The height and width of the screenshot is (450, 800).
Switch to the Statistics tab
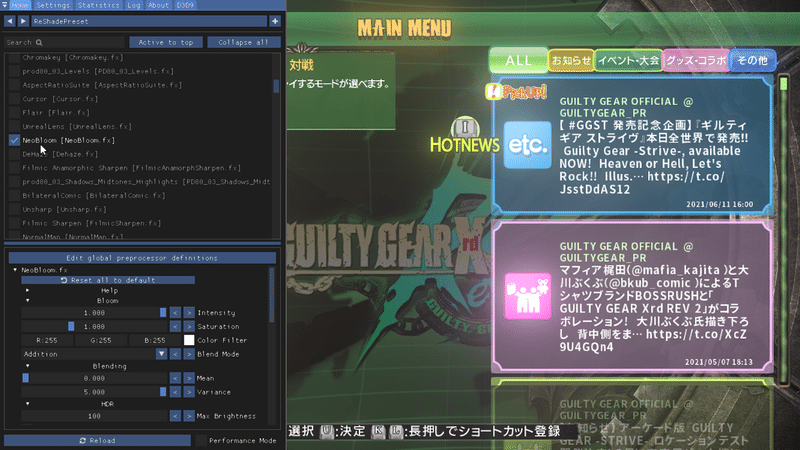(98, 5)
